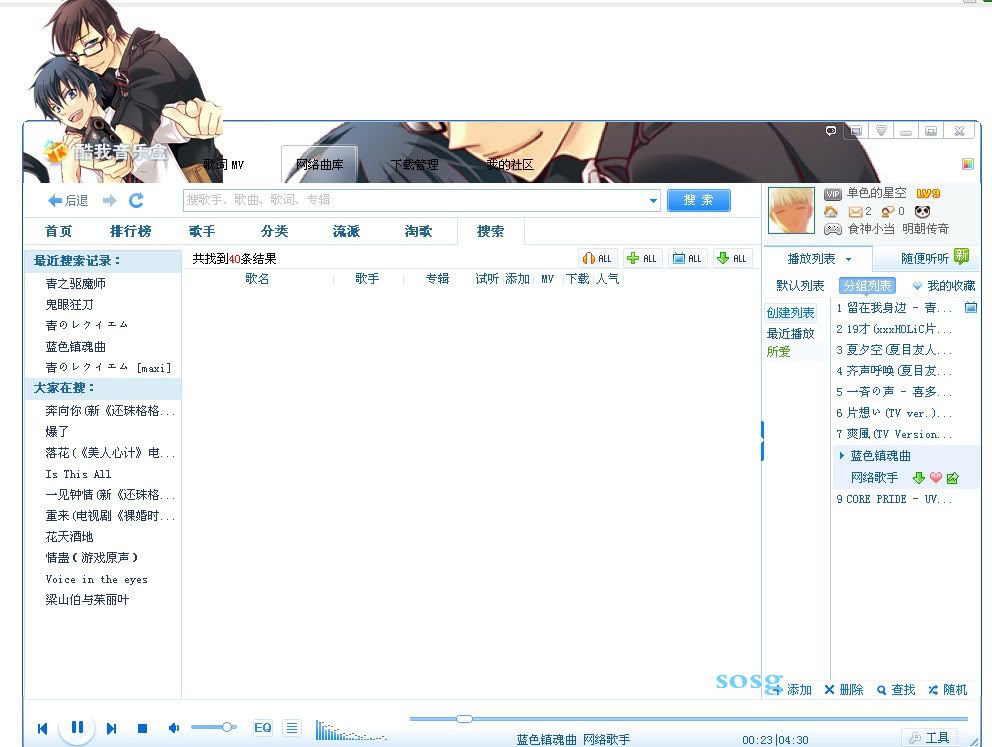
Task: Open the 下载管理 tab
Action: [x=414, y=165]
